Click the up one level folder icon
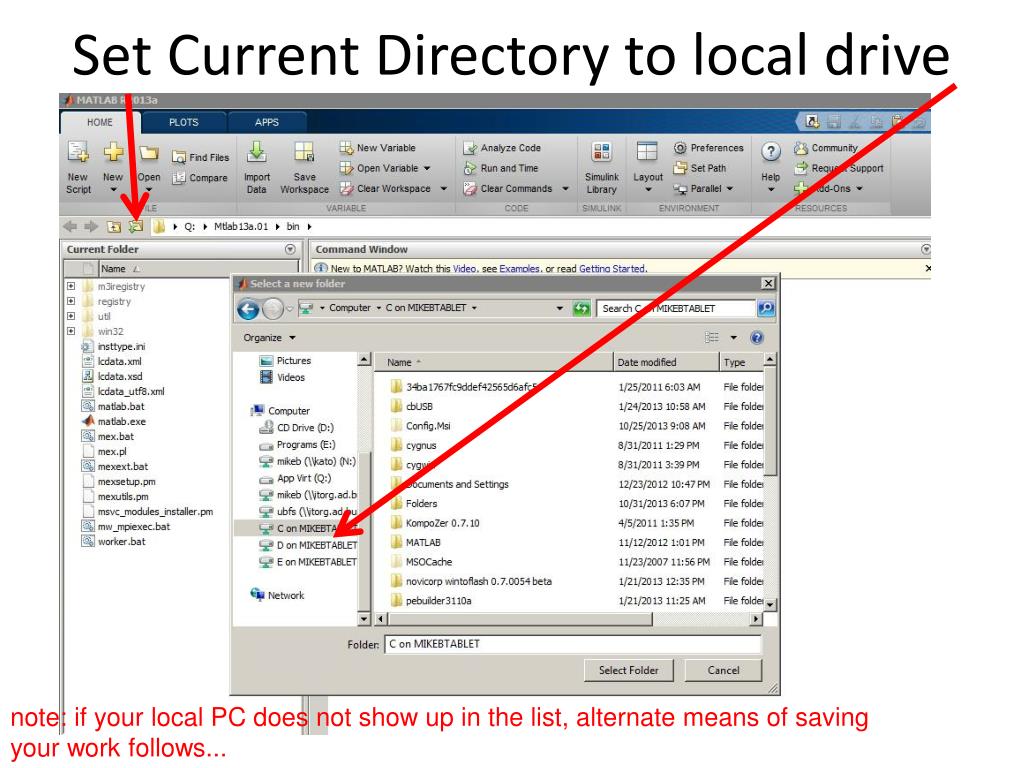1024x768 pixels. coord(114,227)
